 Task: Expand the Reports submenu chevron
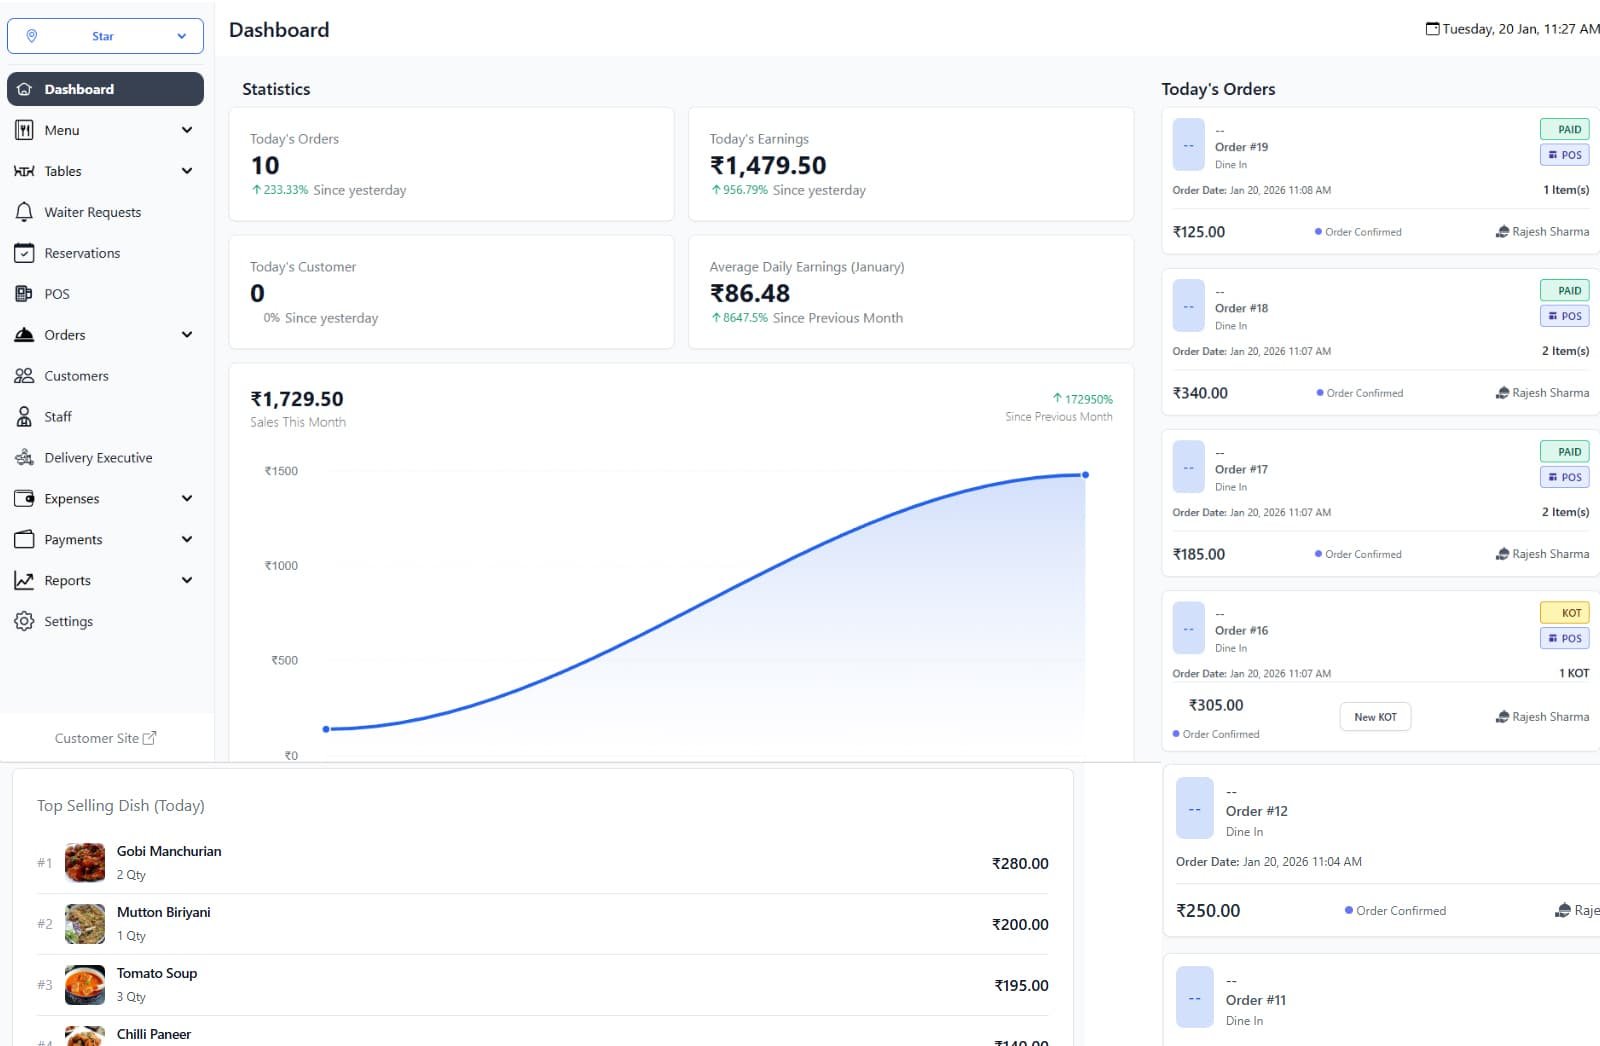187,580
